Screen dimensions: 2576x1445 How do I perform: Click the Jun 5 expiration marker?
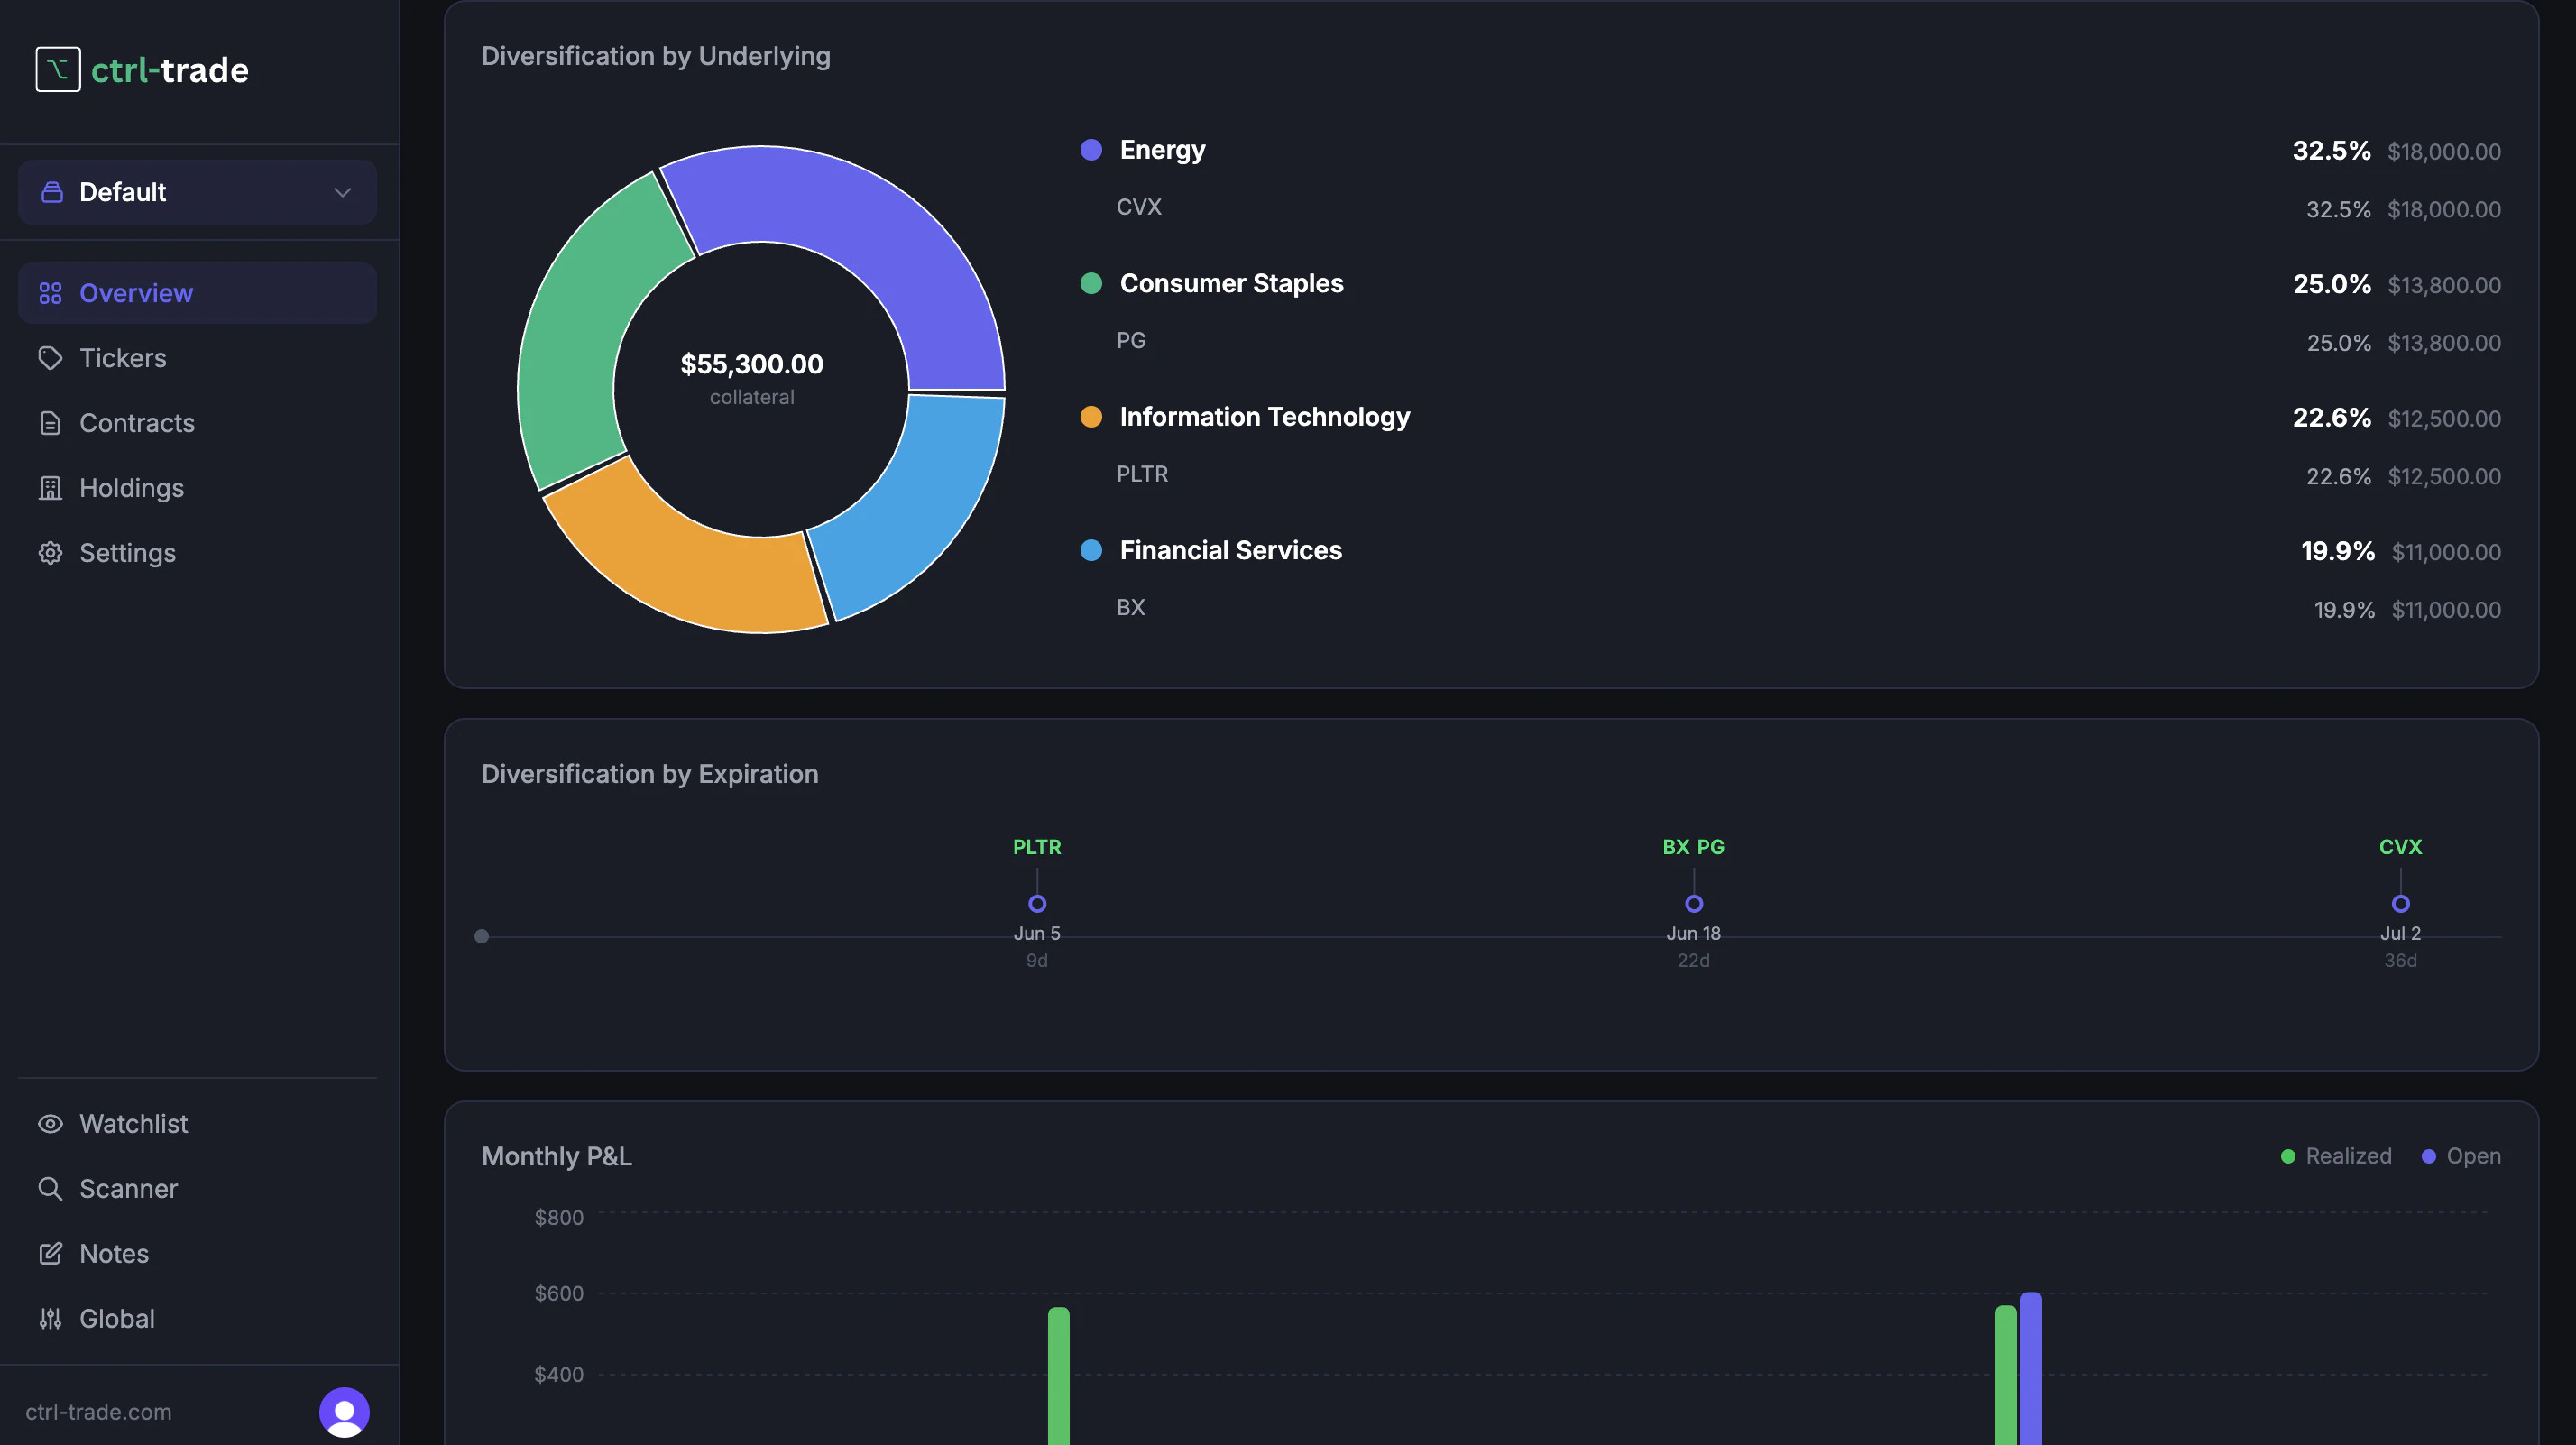tap(1037, 904)
